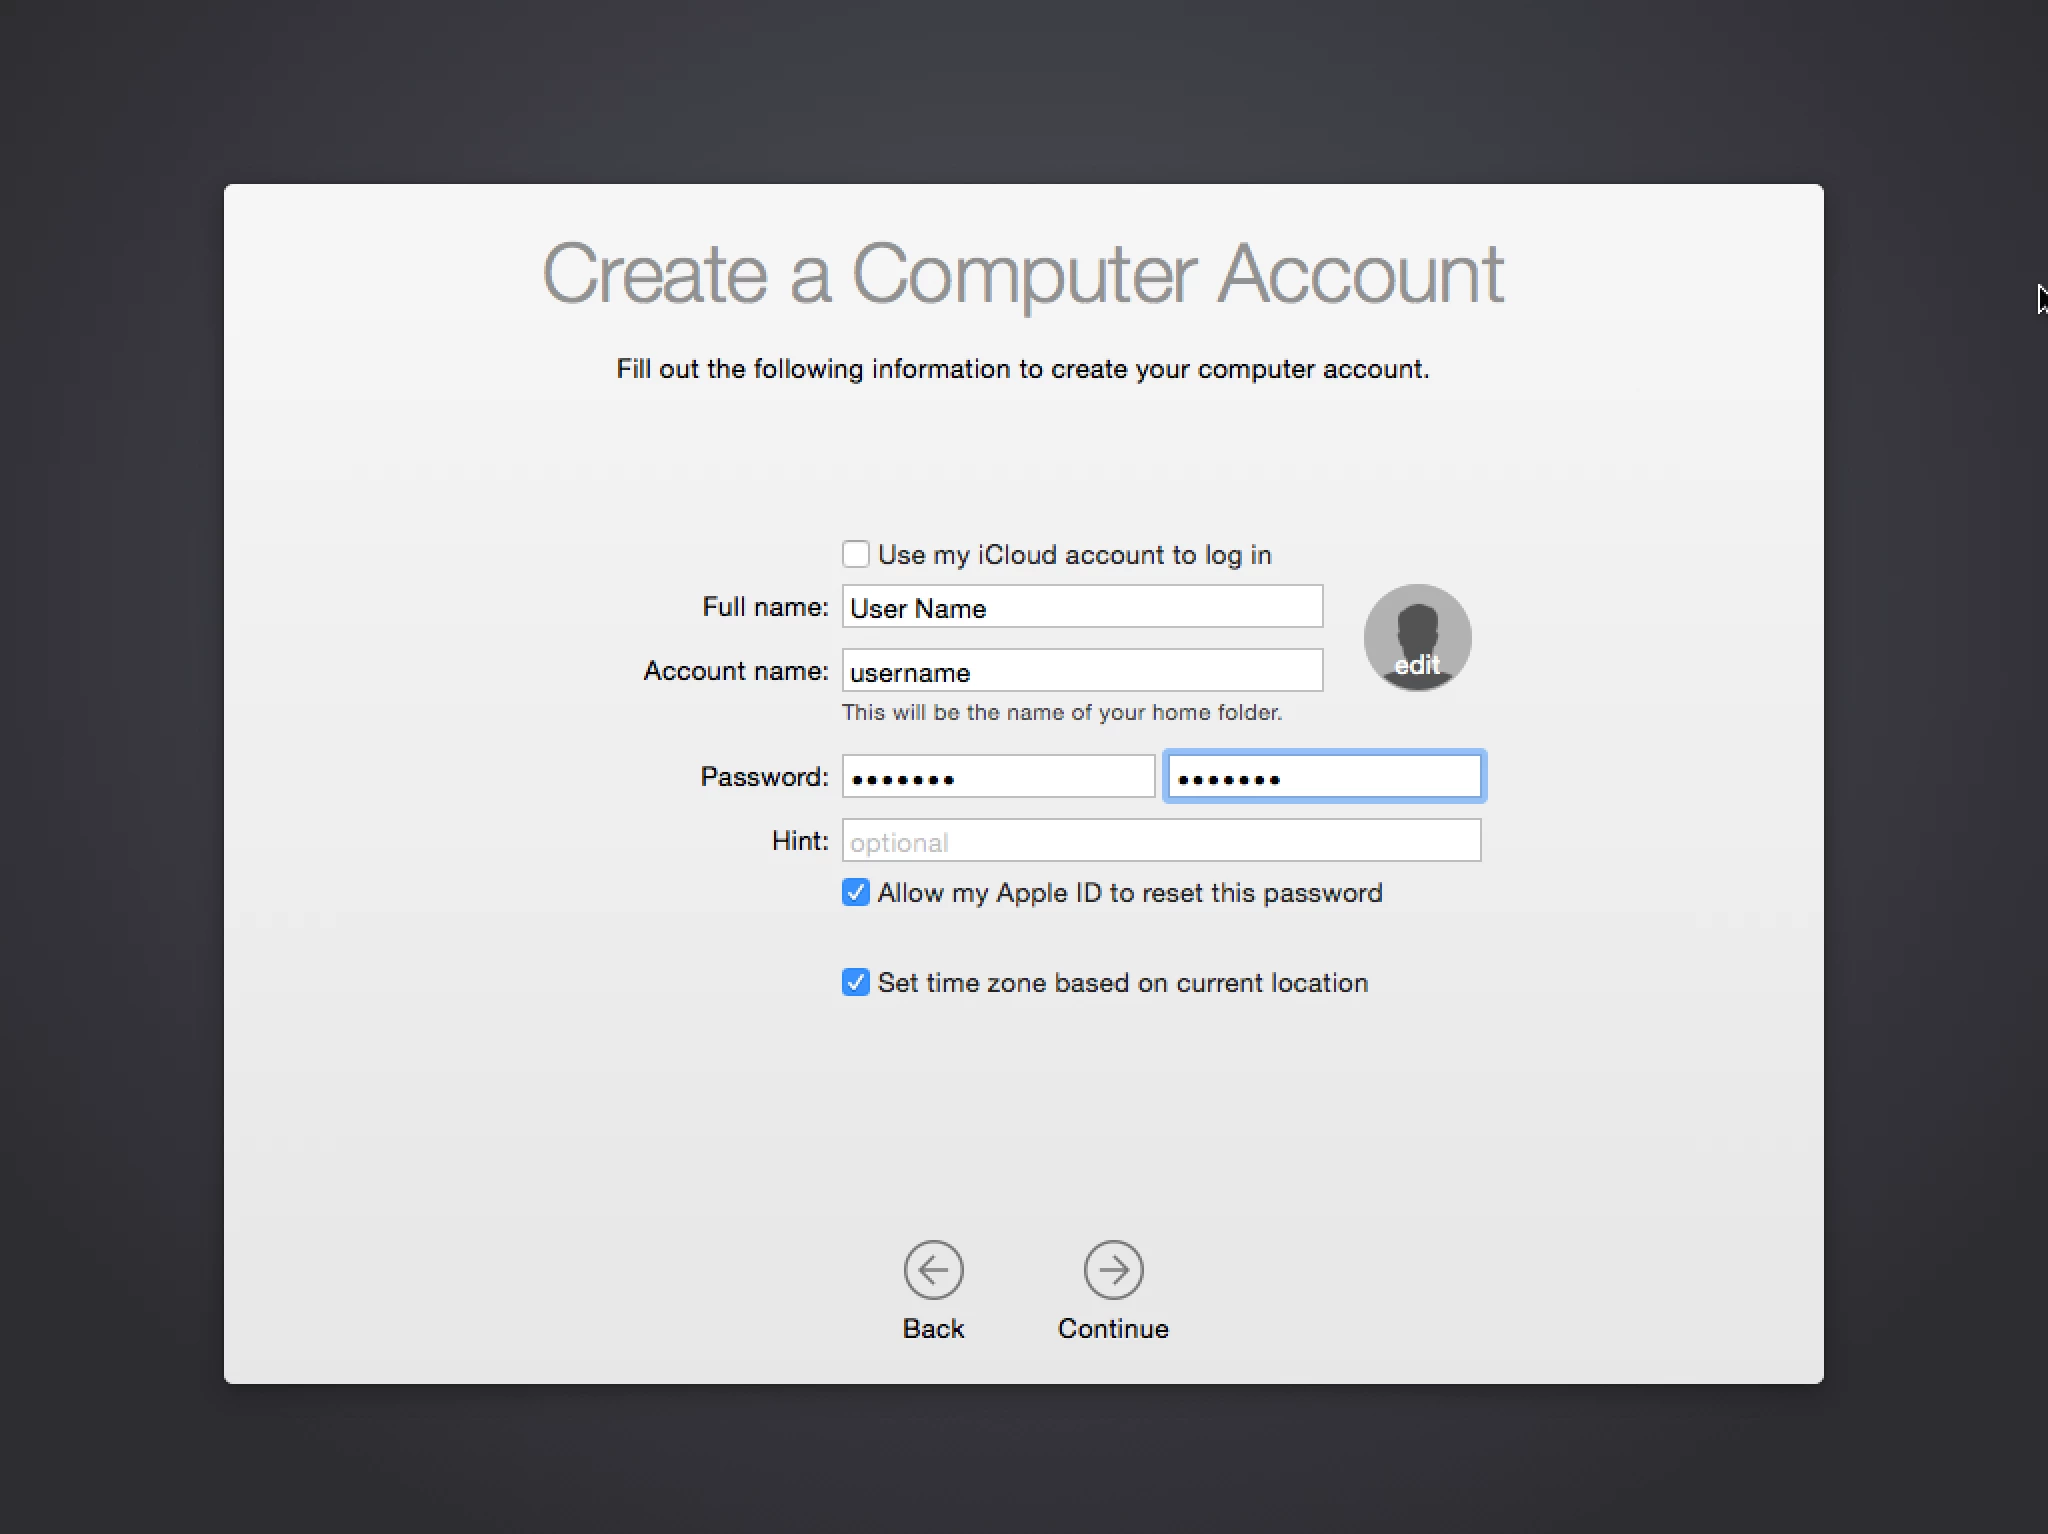Focus the Account name text field

pos(1082,671)
